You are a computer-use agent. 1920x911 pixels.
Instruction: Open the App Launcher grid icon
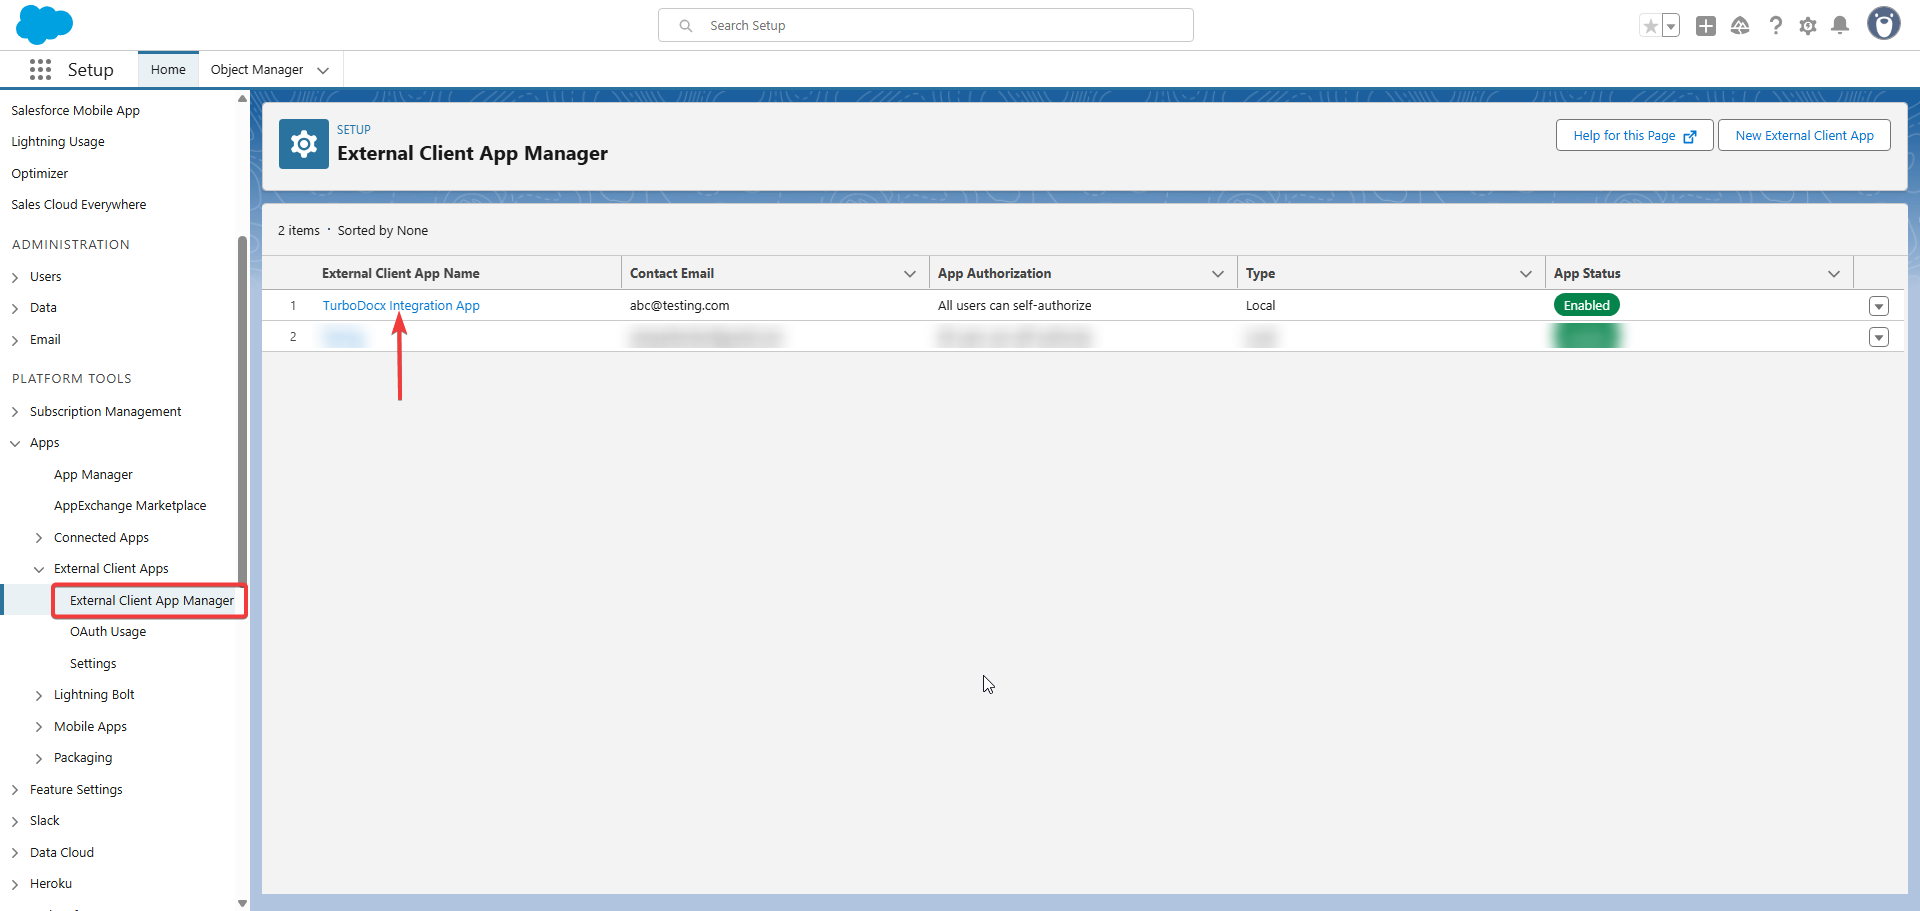[40, 69]
